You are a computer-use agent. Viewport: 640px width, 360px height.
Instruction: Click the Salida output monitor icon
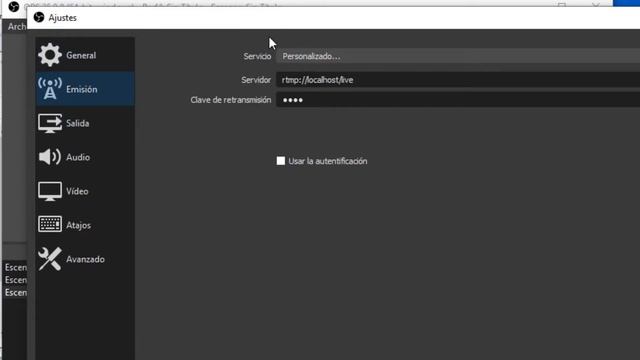tap(50, 123)
